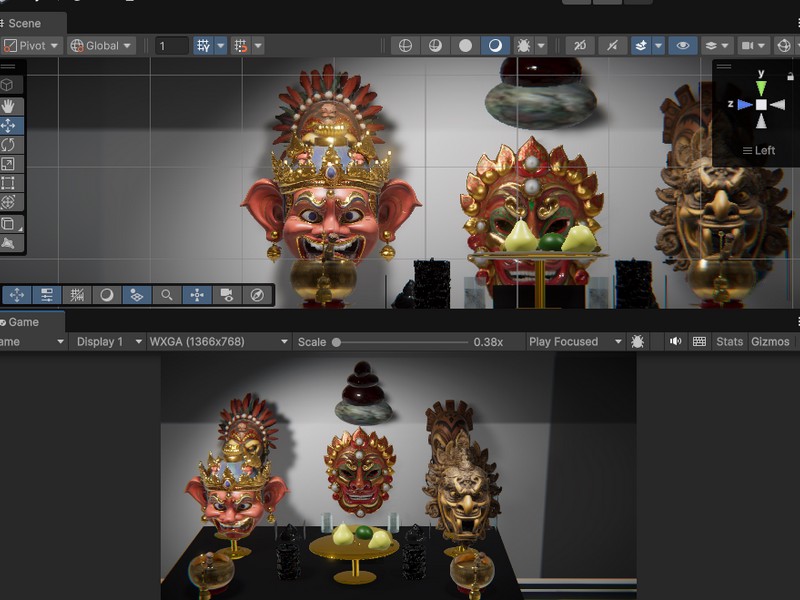Open the Global coordinate dropdown
Image resolution: width=800 pixels, height=600 pixels.
coord(101,46)
